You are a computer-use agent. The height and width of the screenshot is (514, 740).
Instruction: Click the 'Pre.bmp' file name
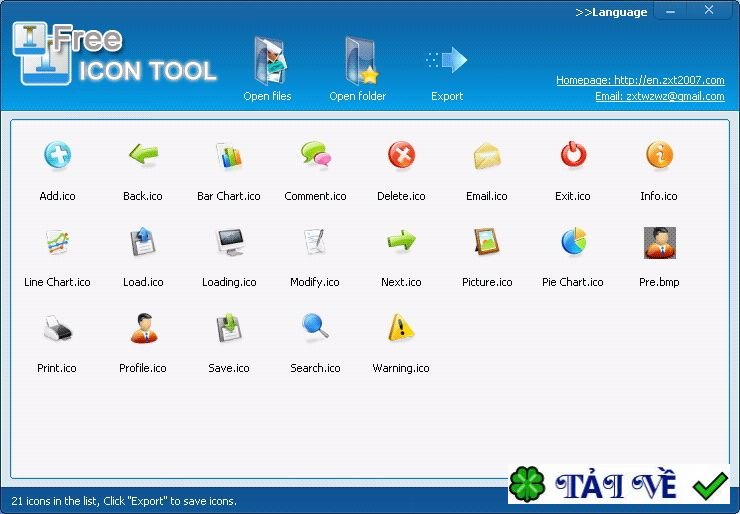[659, 282]
